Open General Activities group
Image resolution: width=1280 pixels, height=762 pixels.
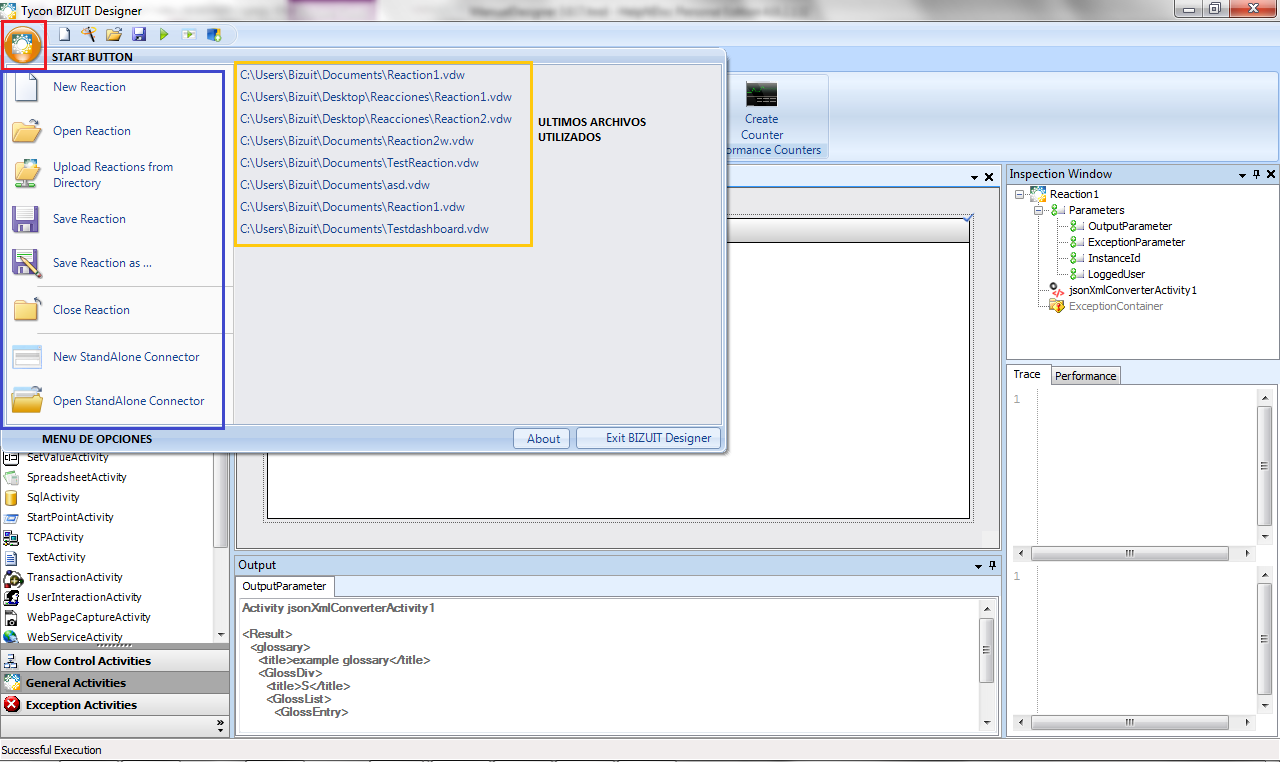click(x=114, y=683)
